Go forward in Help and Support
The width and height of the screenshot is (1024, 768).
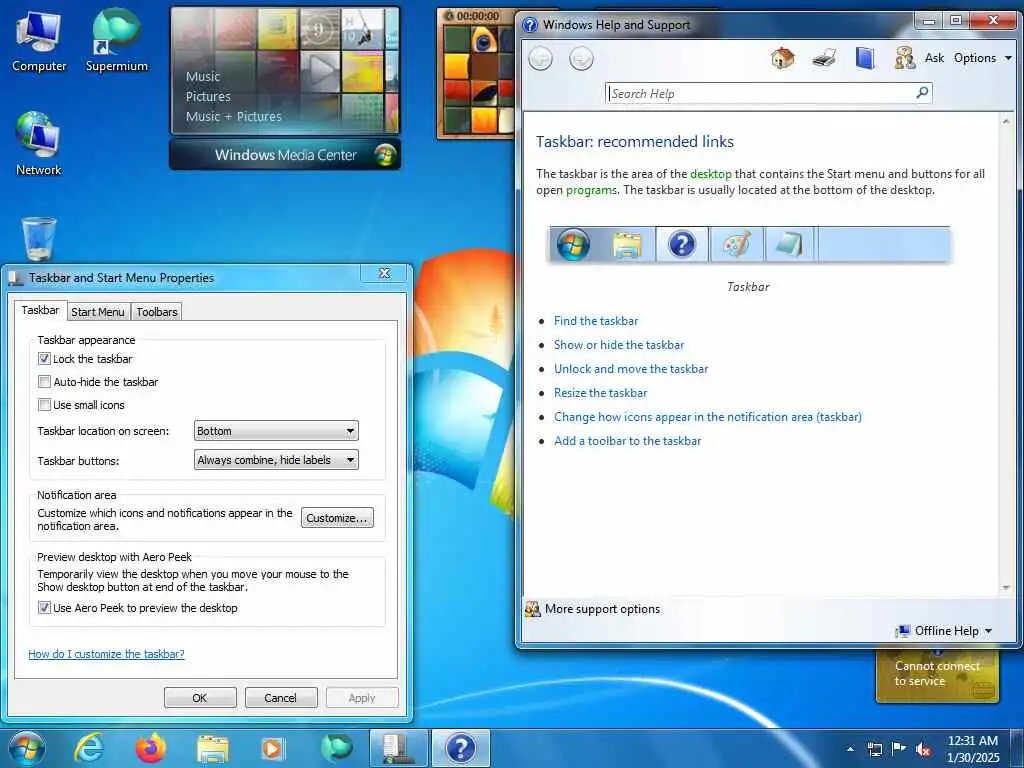click(581, 59)
